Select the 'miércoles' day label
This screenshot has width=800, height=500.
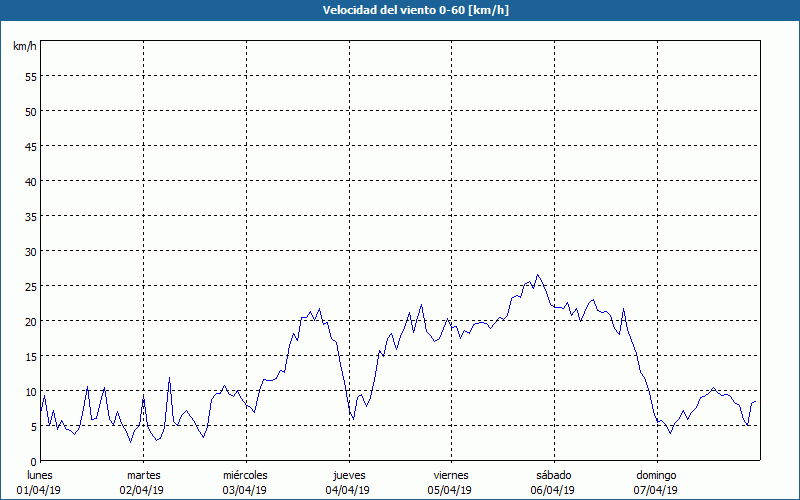click(245, 475)
